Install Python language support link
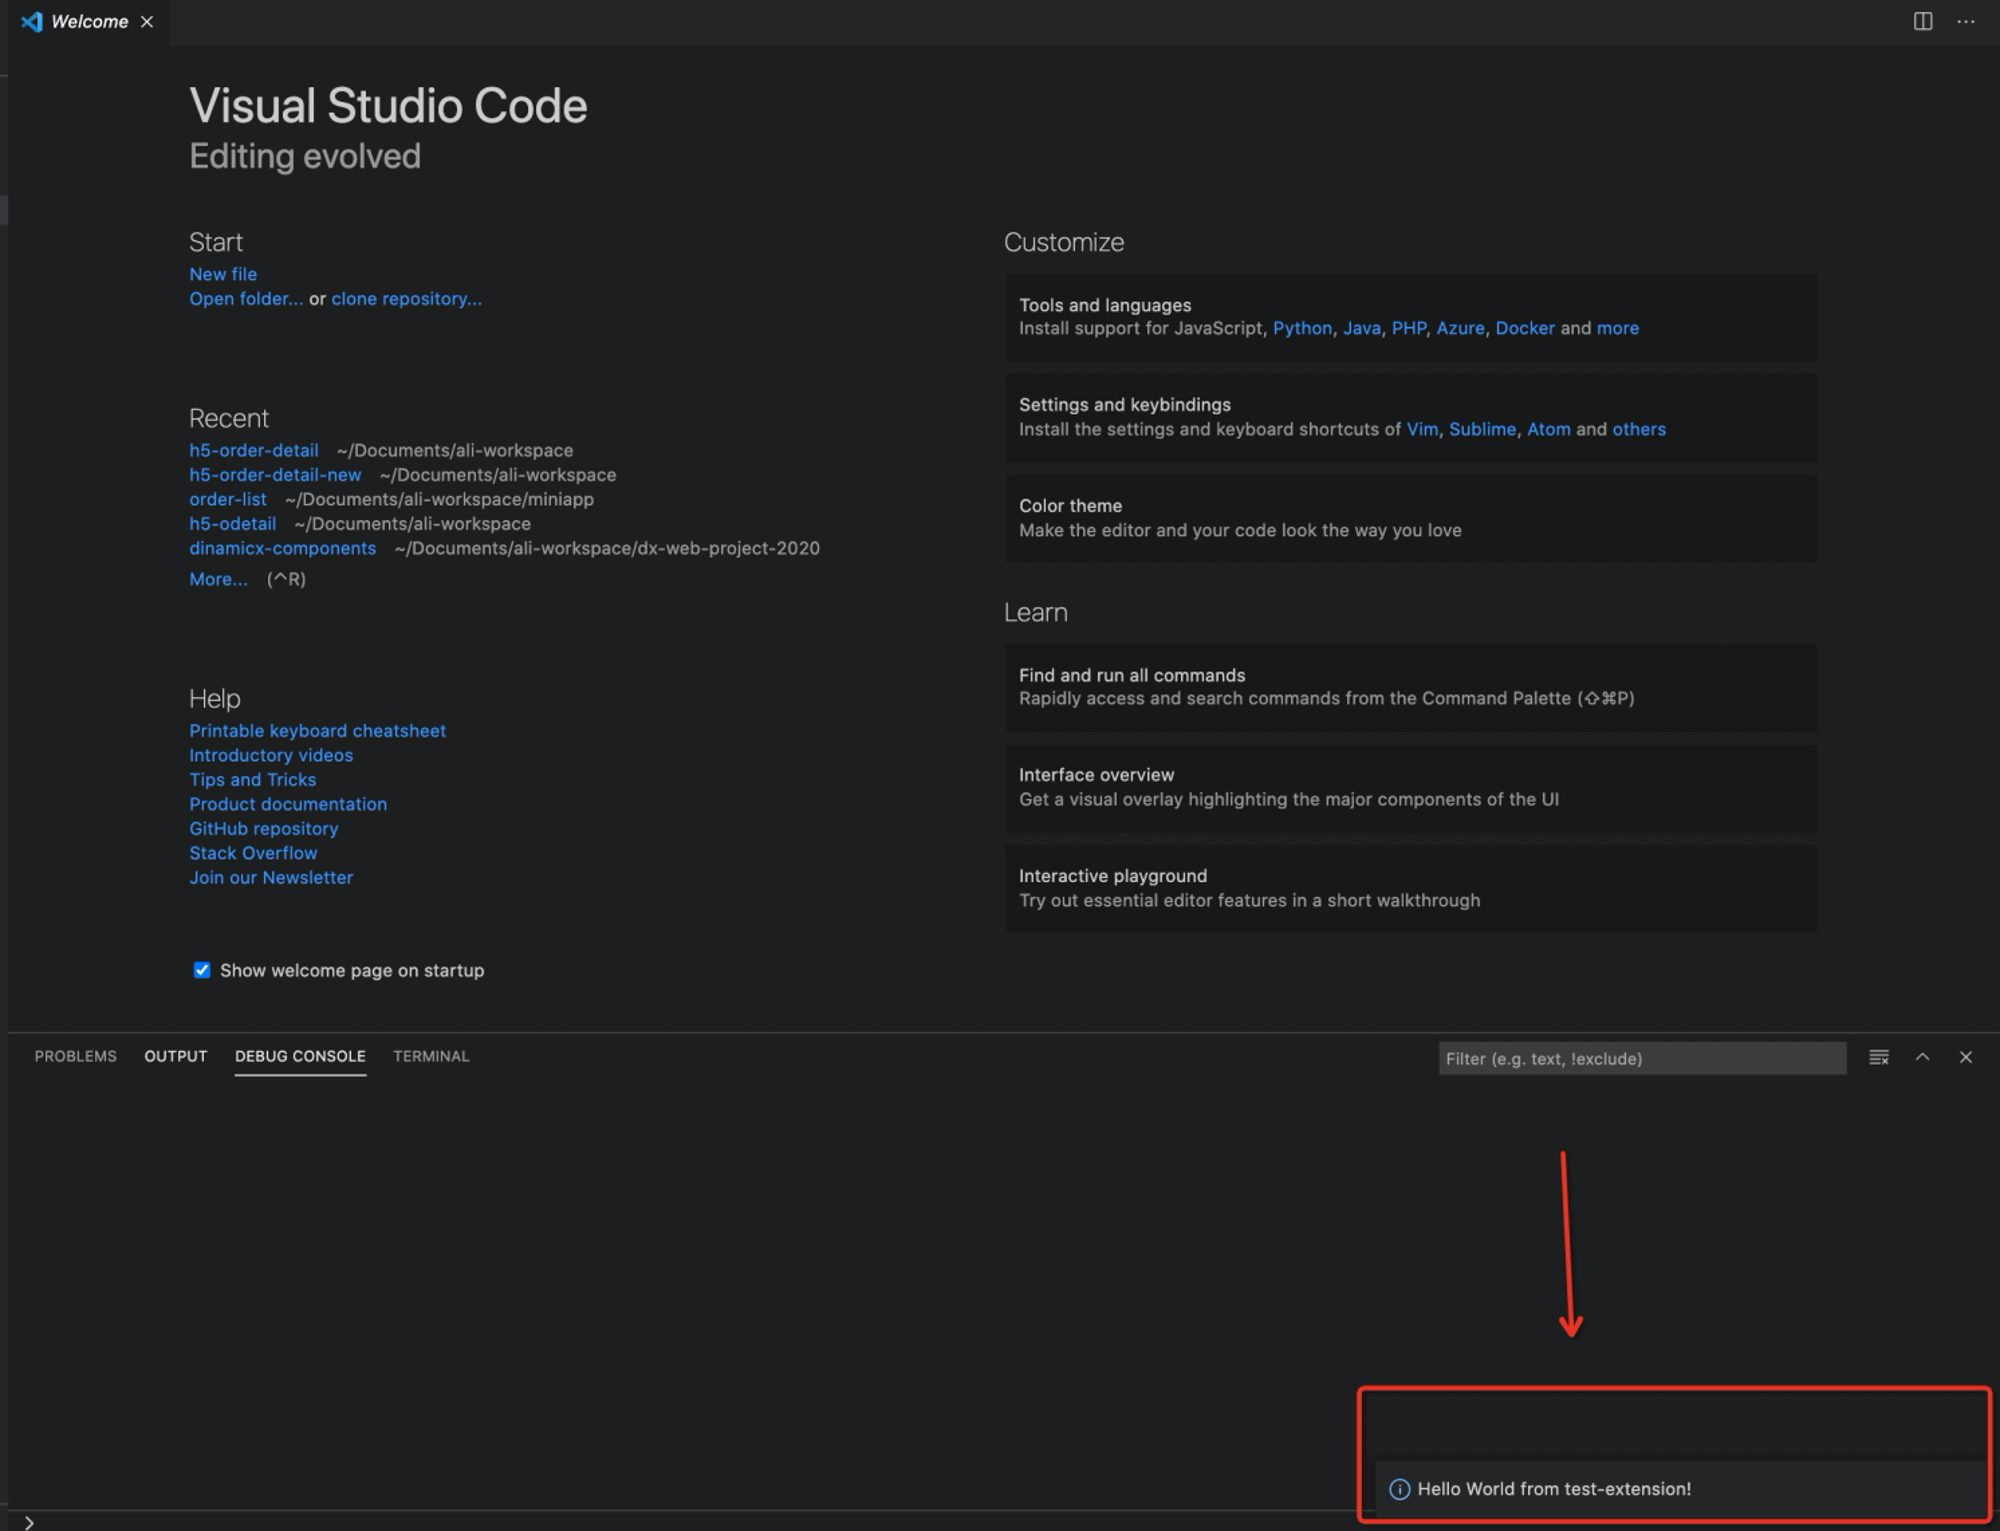 click(1302, 328)
